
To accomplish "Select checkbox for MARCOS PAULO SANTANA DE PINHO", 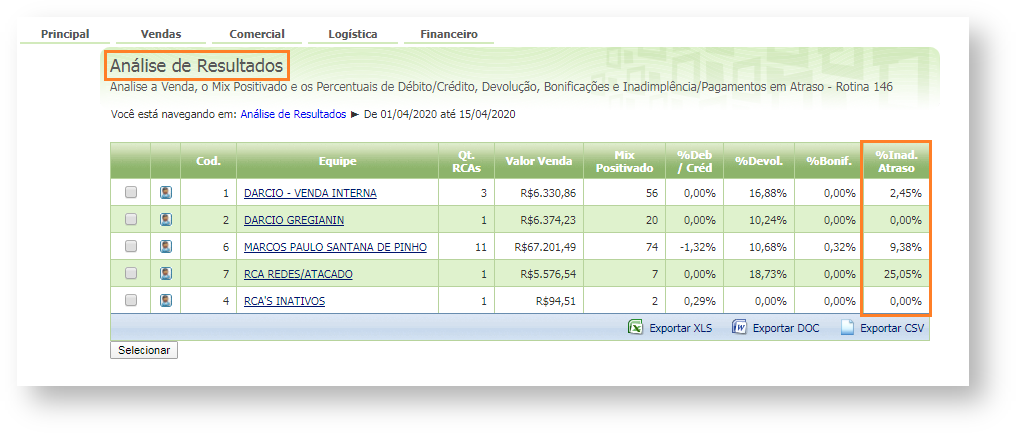I will click(x=131, y=247).
